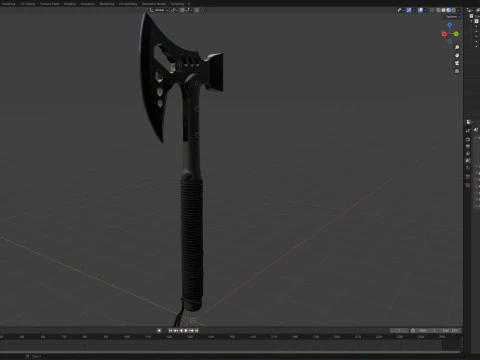
Task: Switch to the Scripting workspace tab
Action: pos(177,4)
